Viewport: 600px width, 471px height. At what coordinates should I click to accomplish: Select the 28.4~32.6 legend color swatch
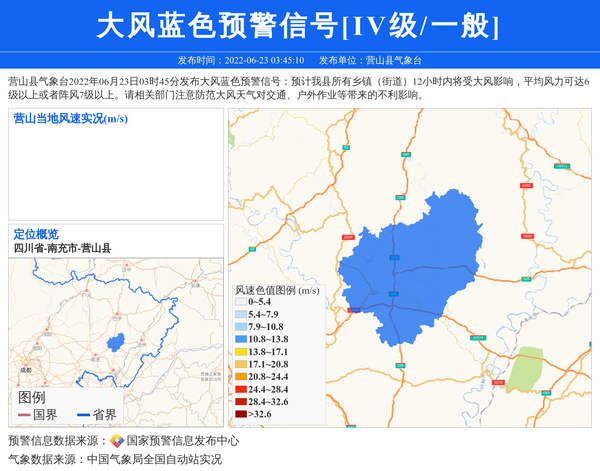pyautogui.click(x=241, y=402)
